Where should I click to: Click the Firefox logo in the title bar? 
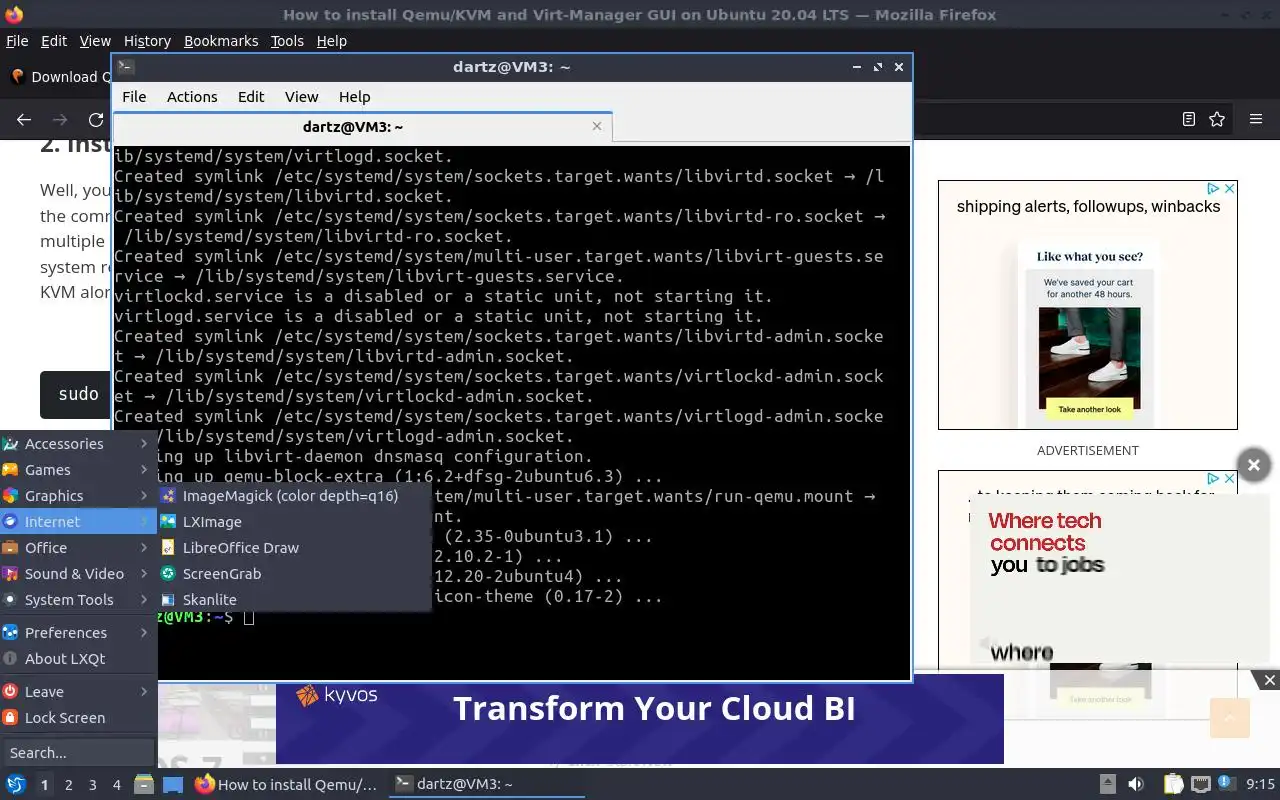tap(14, 14)
